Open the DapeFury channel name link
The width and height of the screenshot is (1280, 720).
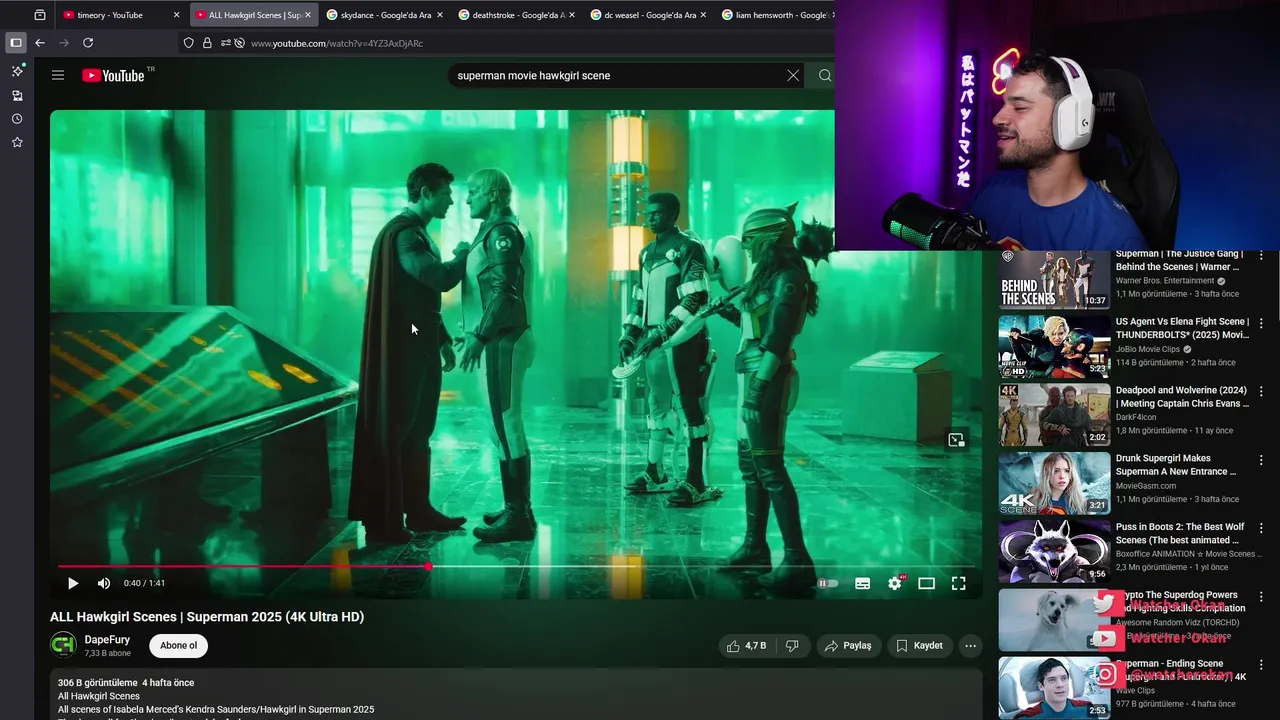107,639
